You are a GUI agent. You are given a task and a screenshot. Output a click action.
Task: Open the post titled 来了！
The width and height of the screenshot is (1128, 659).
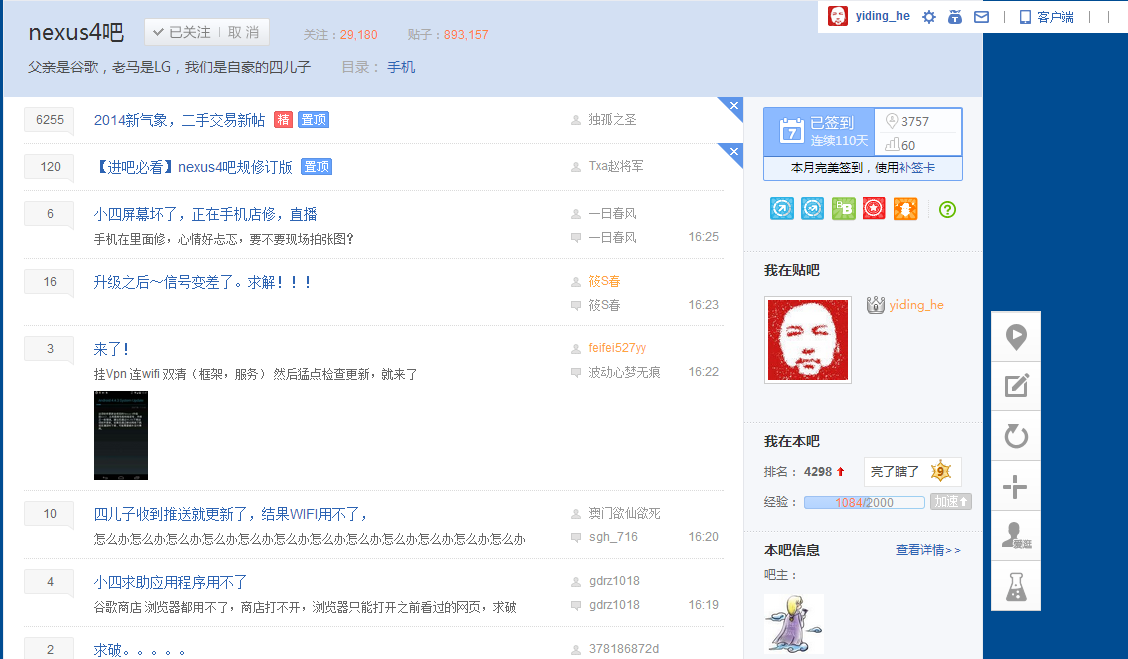(x=112, y=350)
